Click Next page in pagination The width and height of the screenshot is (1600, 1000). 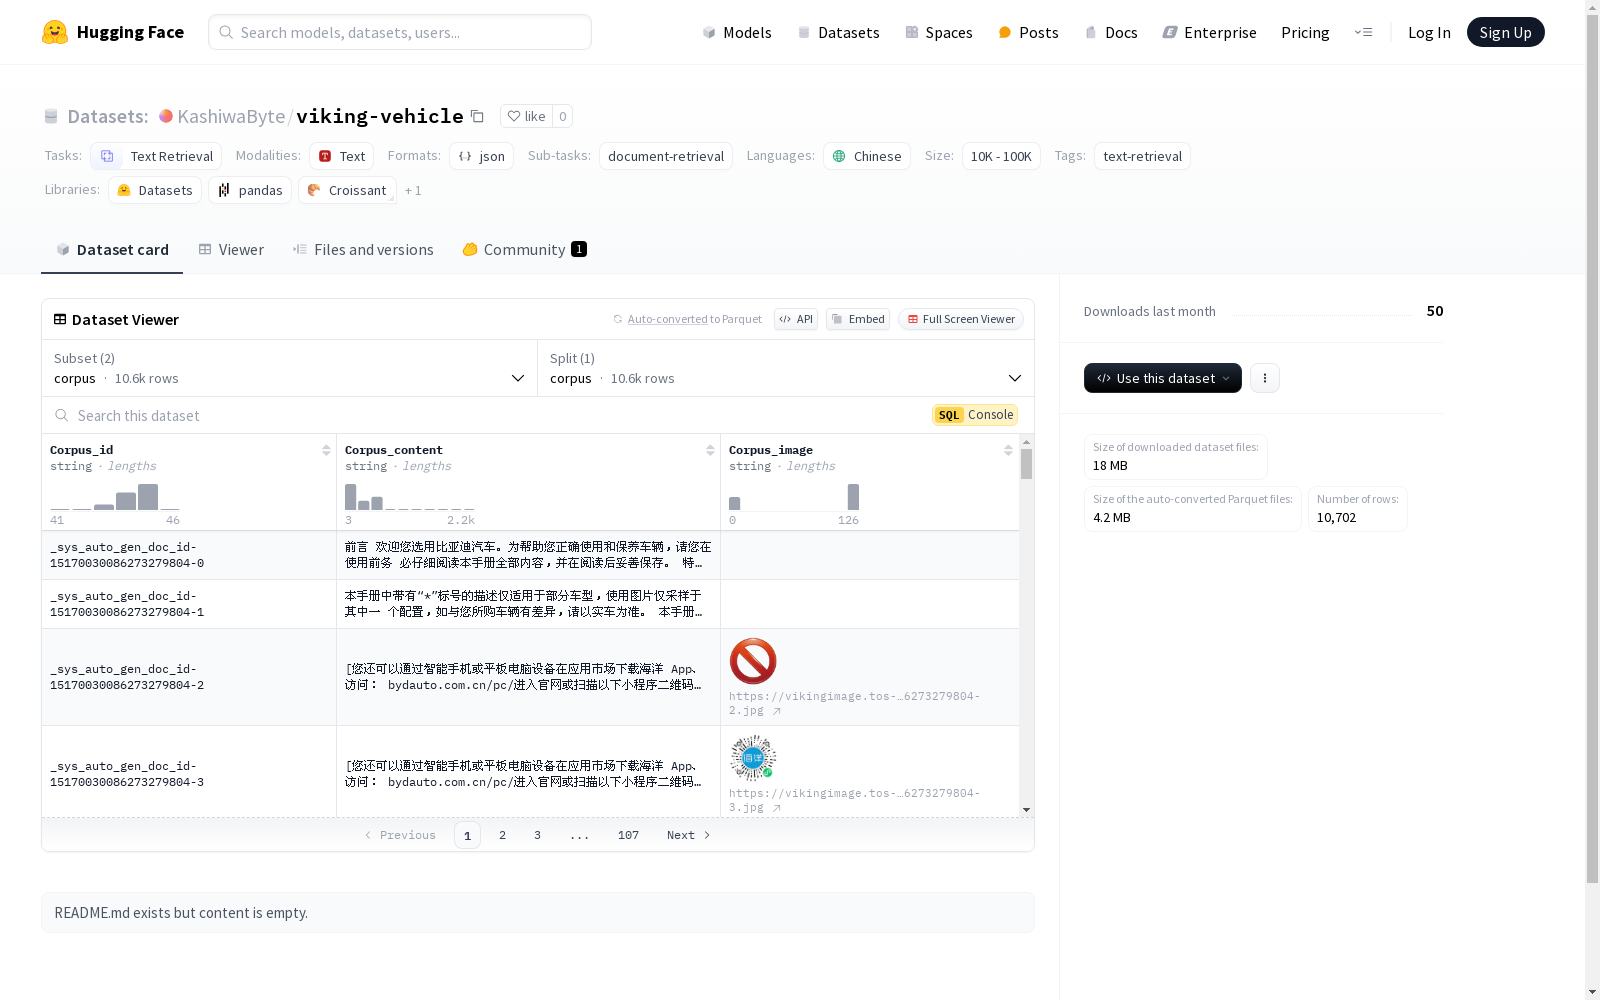pos(689,835)
